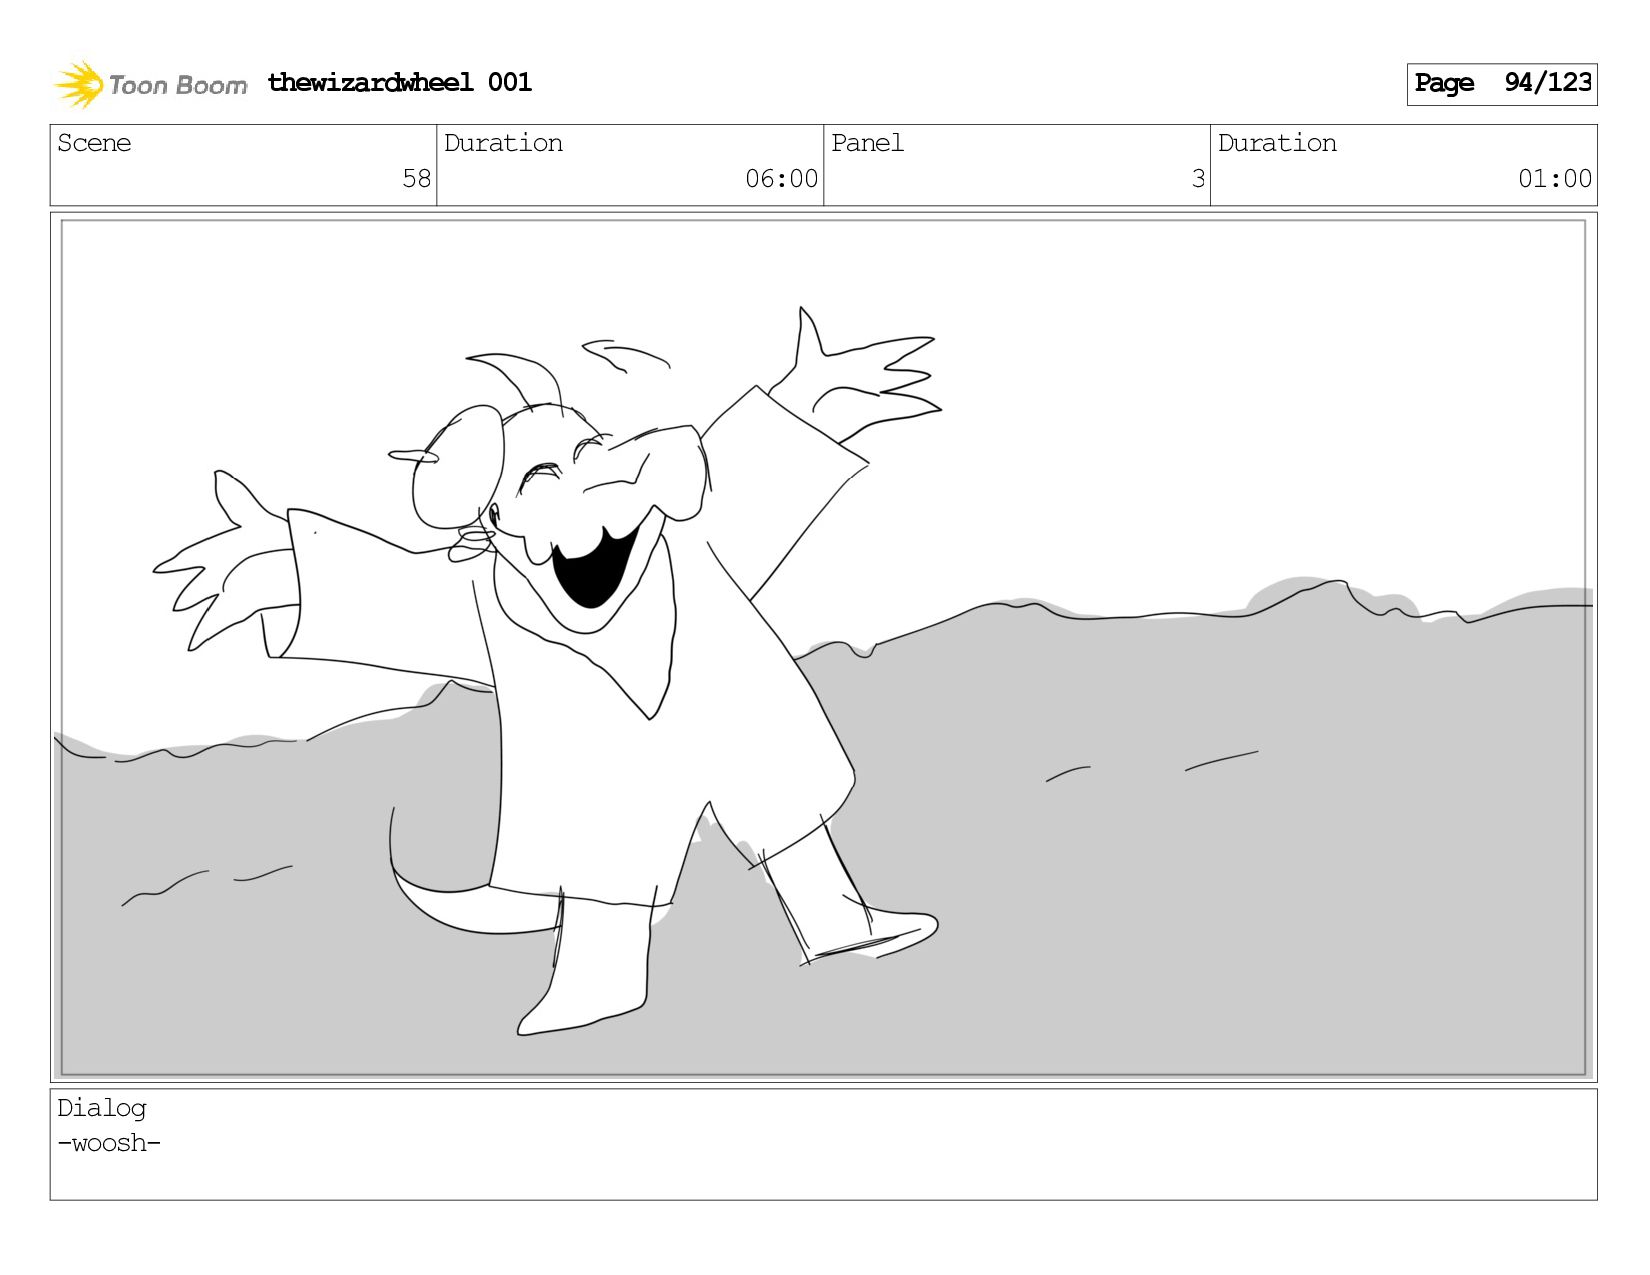This screenshot has height=1275, width=1650.
Task: Click the 'Scene' header label
Action: (x=94, y=143)
